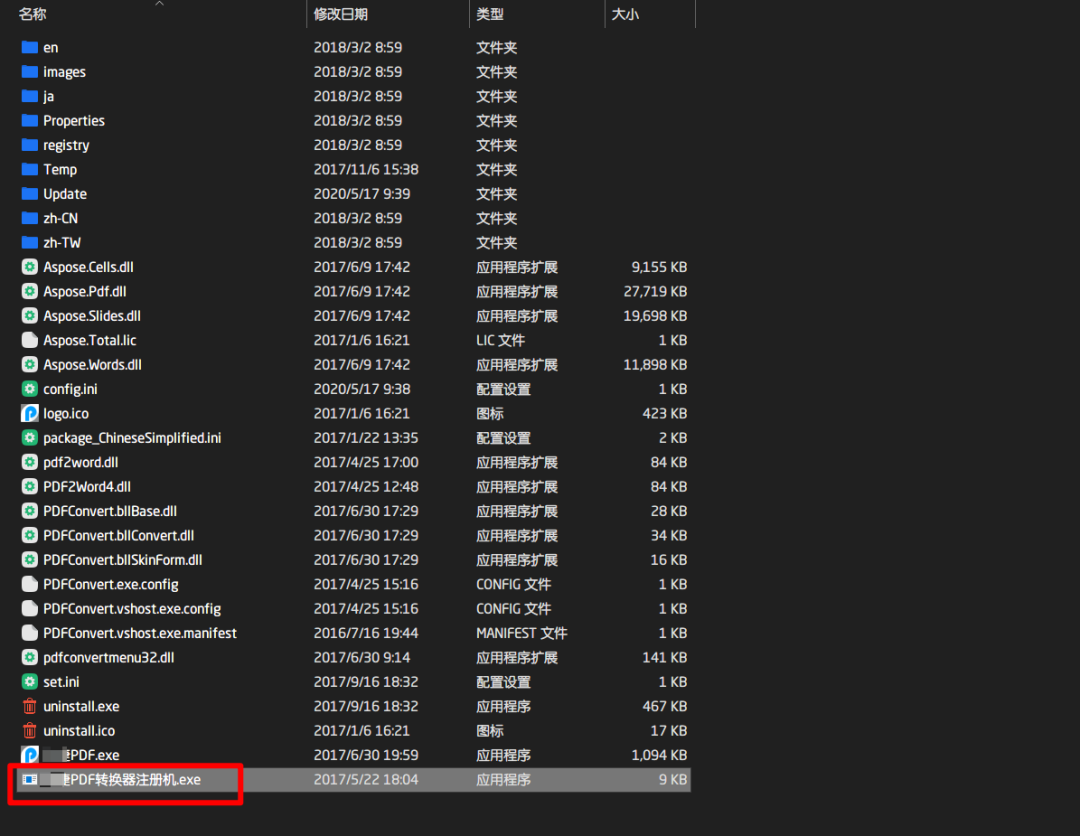The width and height of the screenshot is (1080, 836).
Task: Select the Aspose.Words.dll file name
Action: [x=92, y=365]
